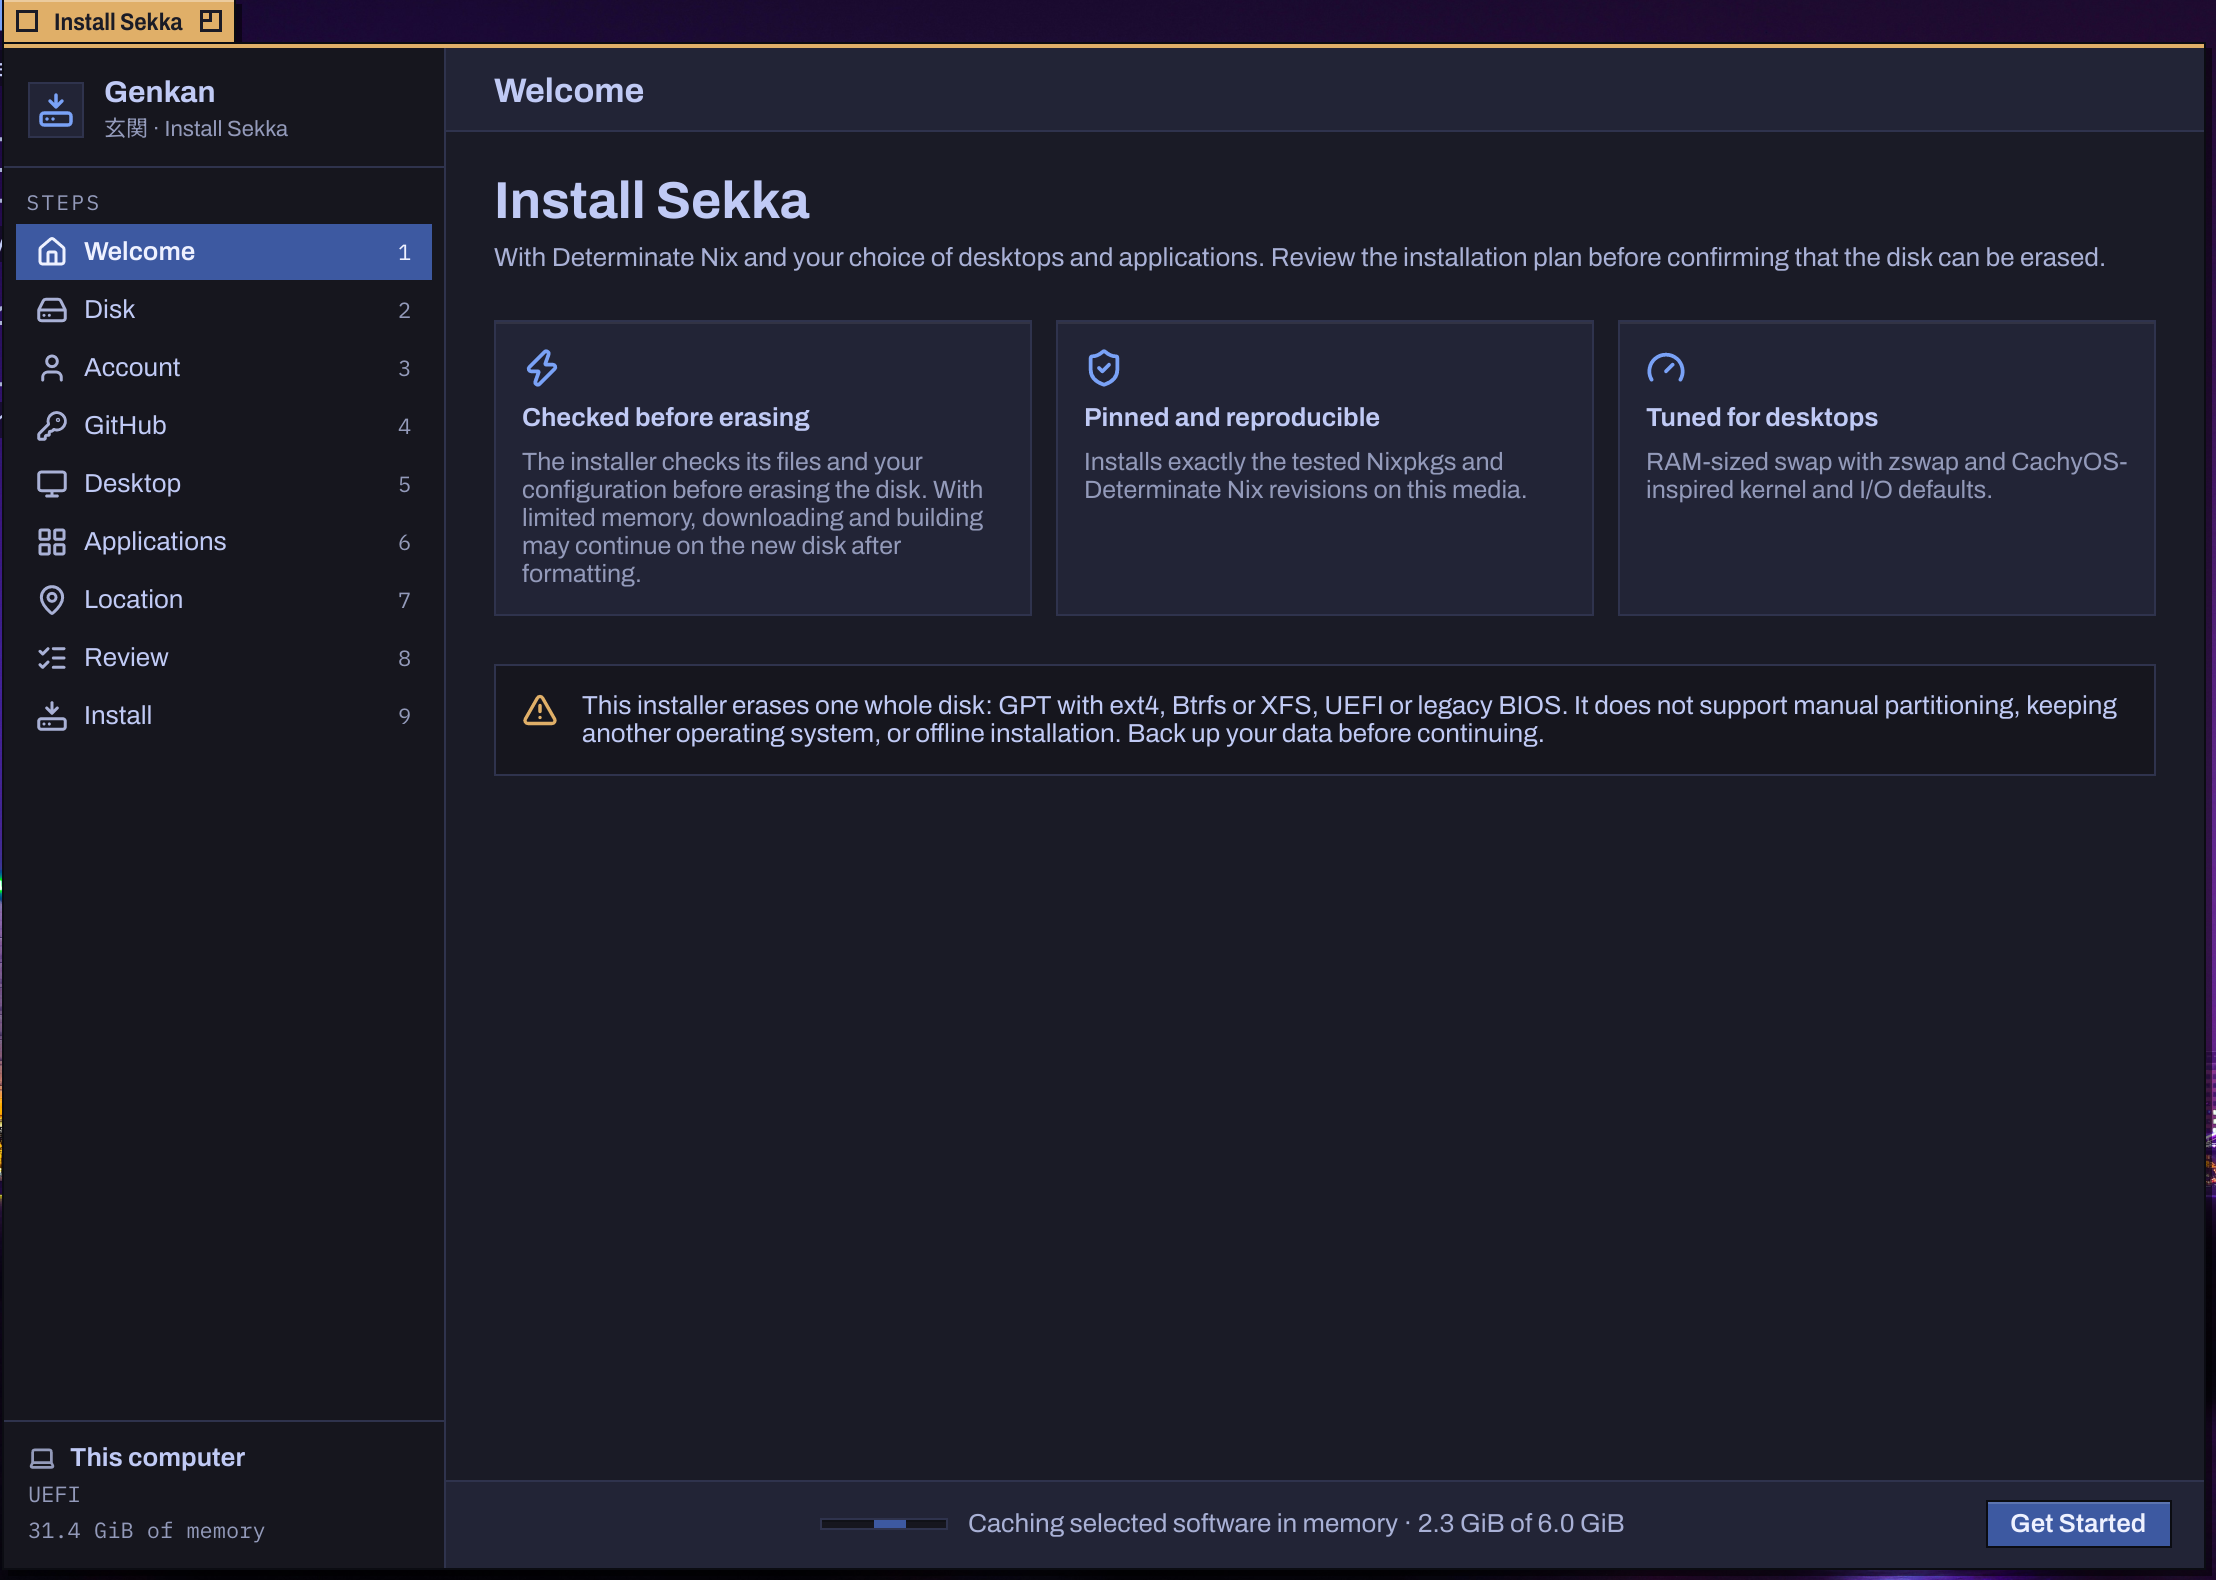
Task: Click the Install download icon in steps
Action: 52,716
